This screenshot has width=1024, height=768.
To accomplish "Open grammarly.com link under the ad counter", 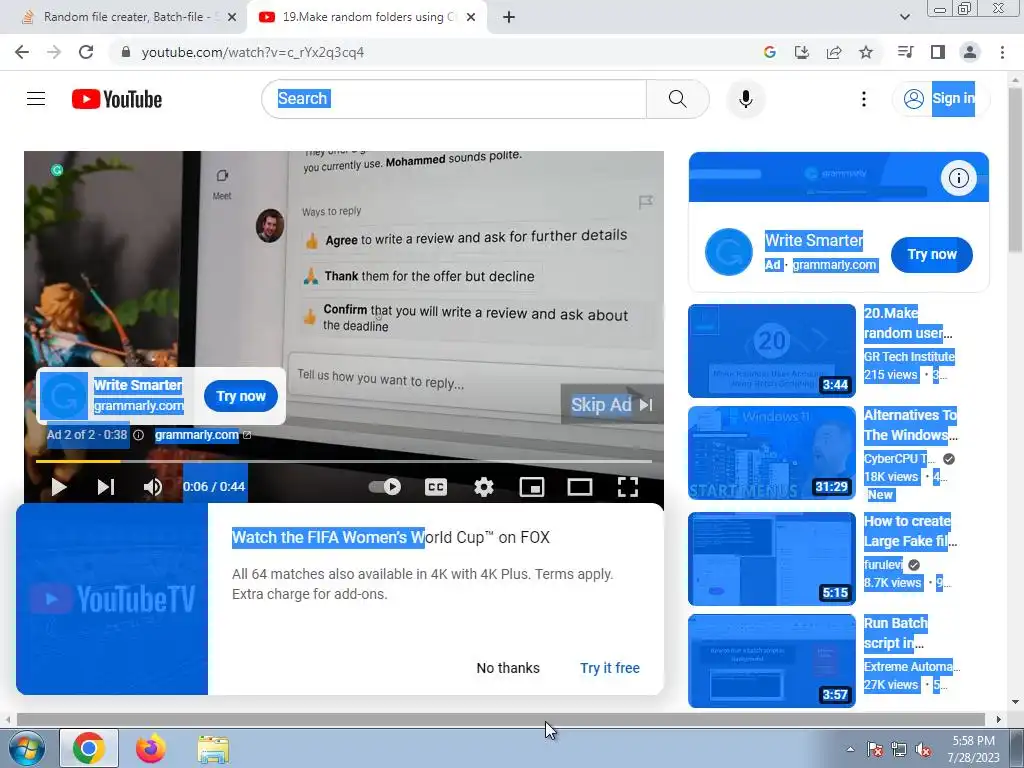I will coord(202,435).
